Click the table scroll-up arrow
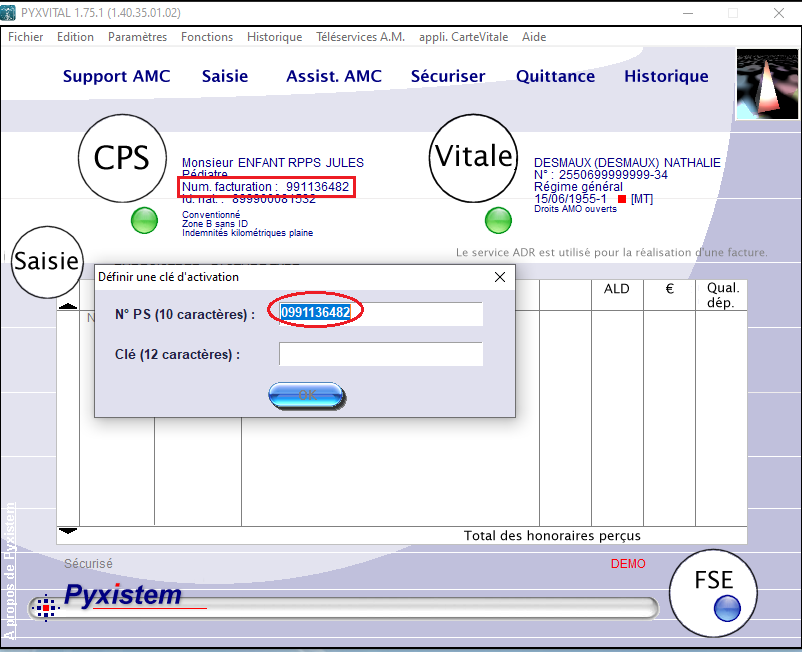The width and height of the screenshot is (802, 652). pyautogui.click(x=68, y=306)
